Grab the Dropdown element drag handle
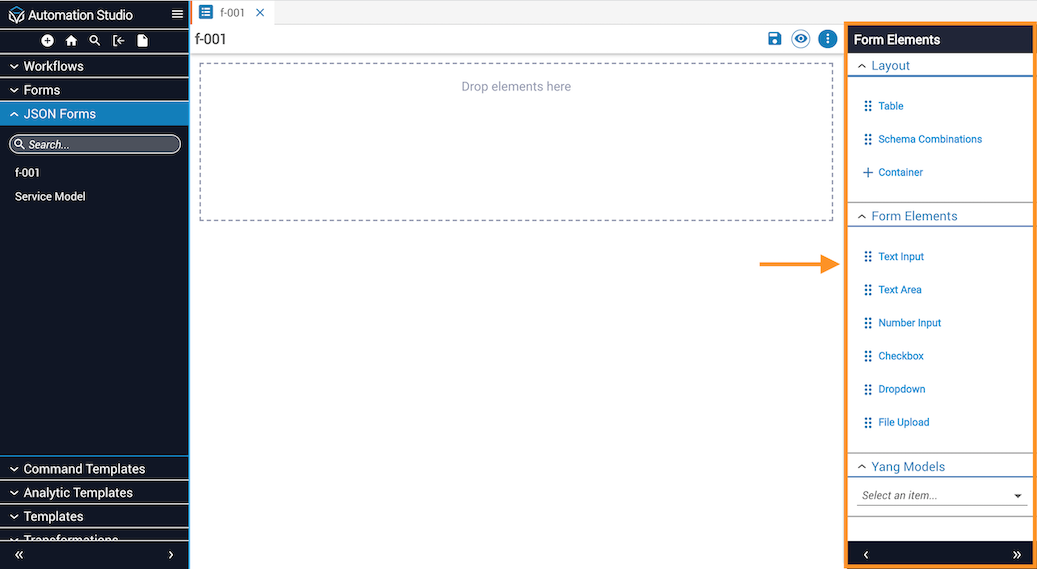Viewport: 1037px width, 569px height. click(x=868, y=389)
